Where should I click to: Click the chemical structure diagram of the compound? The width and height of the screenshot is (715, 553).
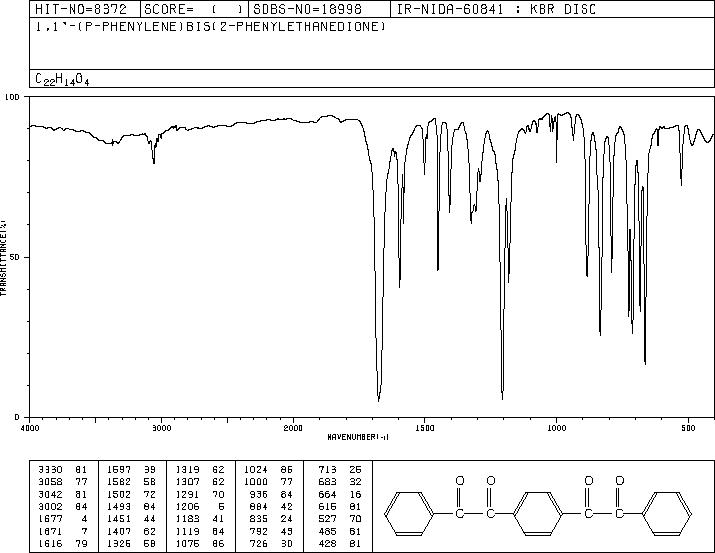538,506
